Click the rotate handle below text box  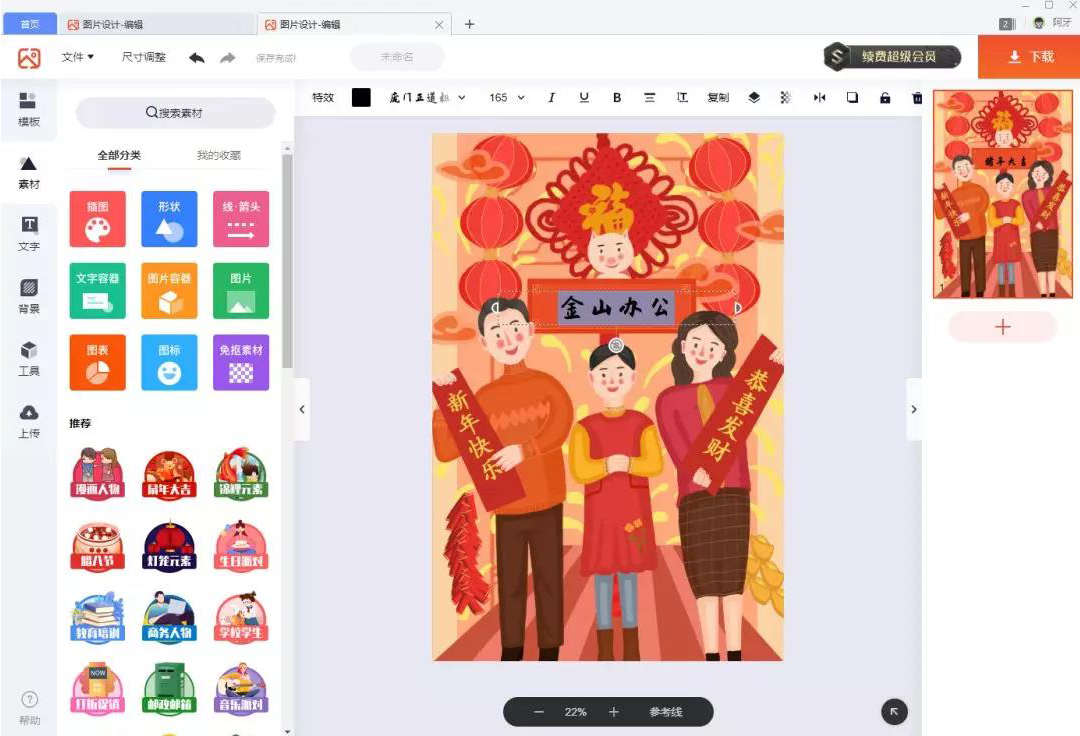tap(616, 345)
